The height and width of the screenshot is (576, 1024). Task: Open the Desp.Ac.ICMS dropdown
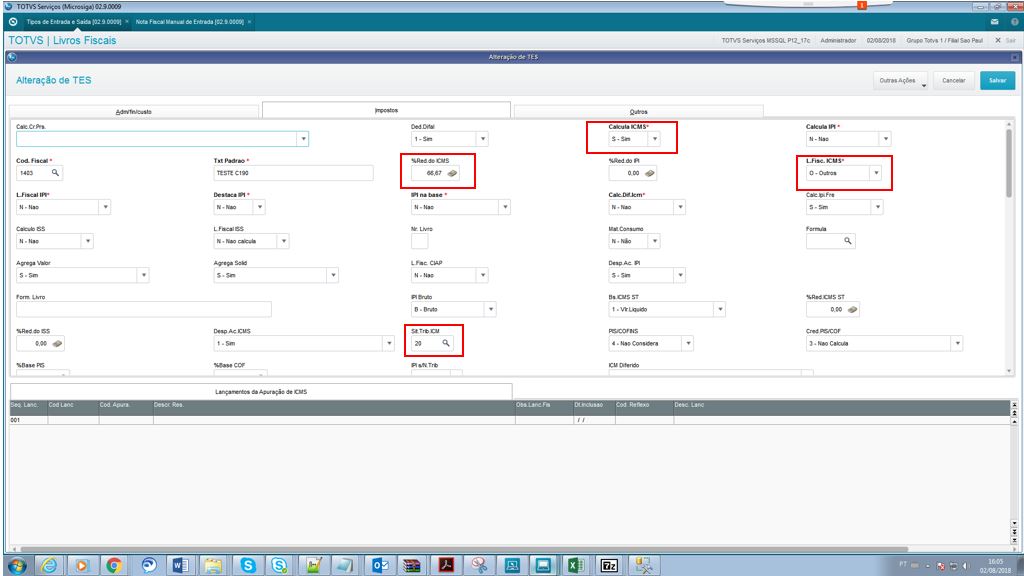(x=389, y=344)
